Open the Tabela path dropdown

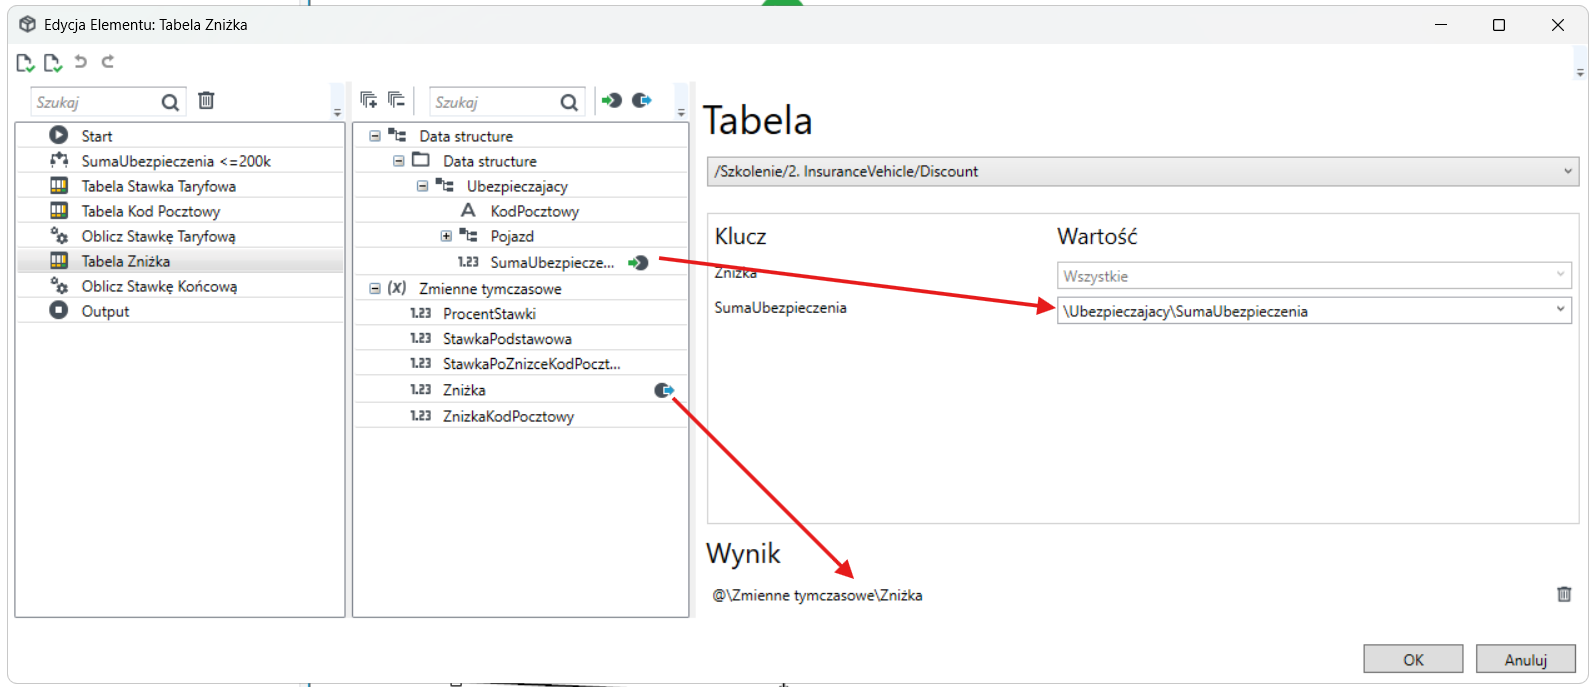pos(1567,171)
